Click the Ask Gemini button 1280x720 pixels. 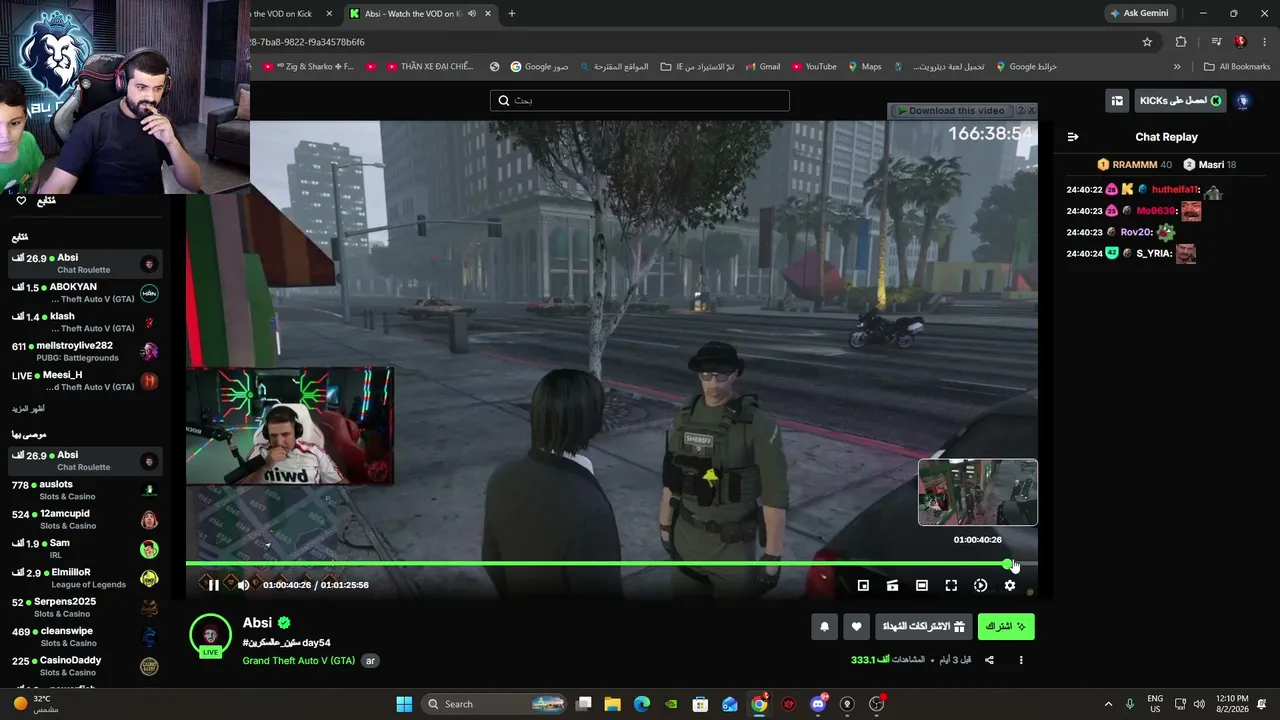(x=1139, y=14)
